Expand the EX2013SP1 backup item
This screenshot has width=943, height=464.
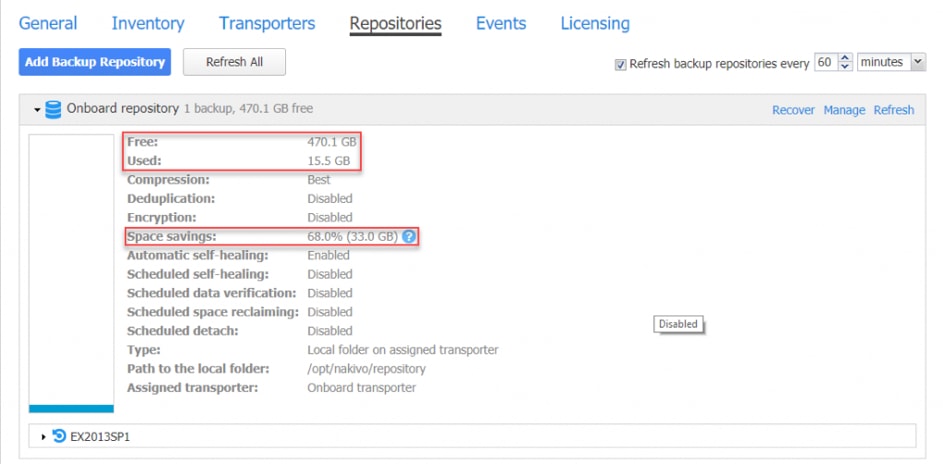(44, 437)
